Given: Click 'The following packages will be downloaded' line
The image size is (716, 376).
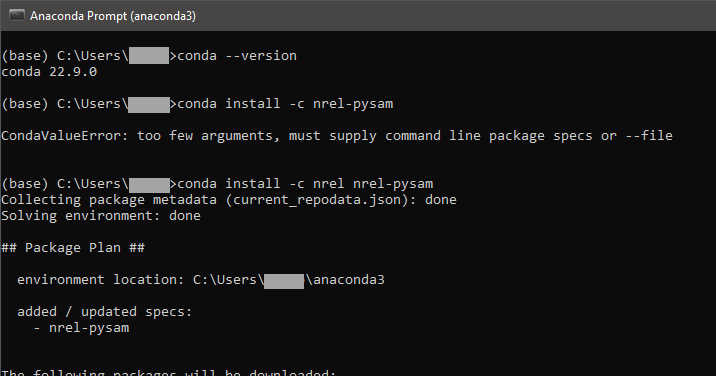Looking at the screenshot, I should (x=168, y=372).
